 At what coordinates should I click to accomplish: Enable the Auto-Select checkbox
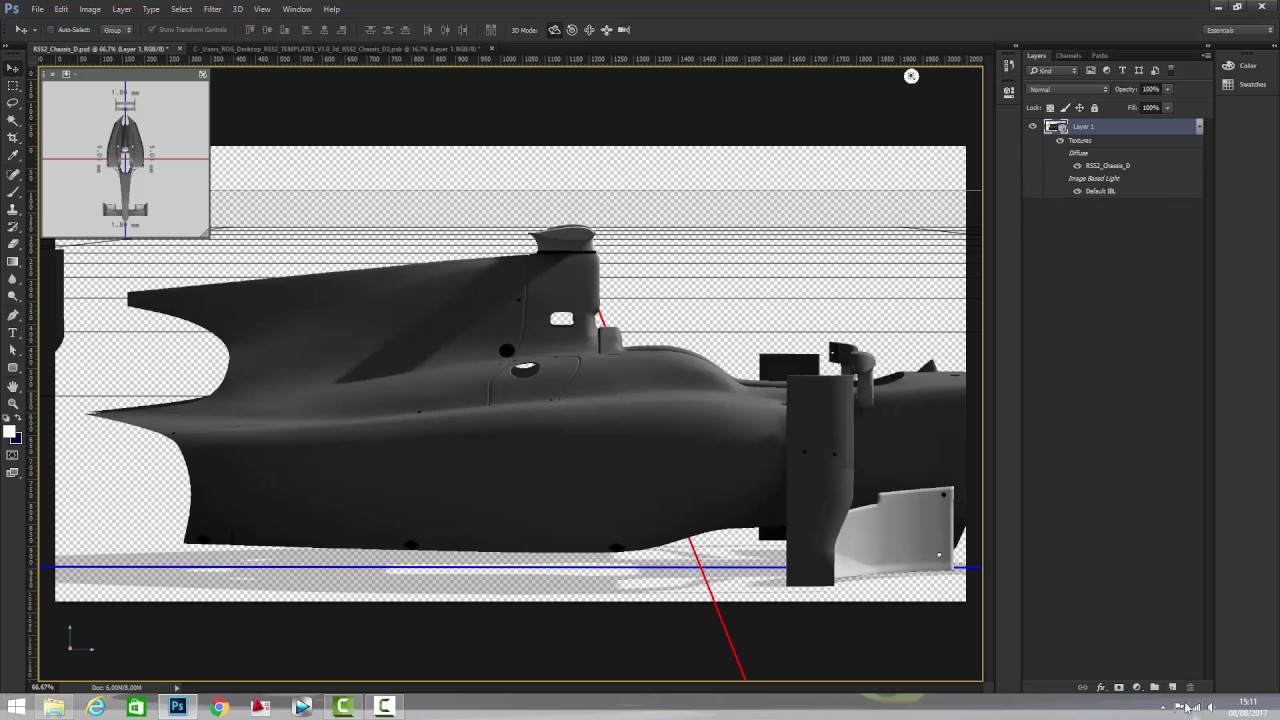tap(51, 30)
